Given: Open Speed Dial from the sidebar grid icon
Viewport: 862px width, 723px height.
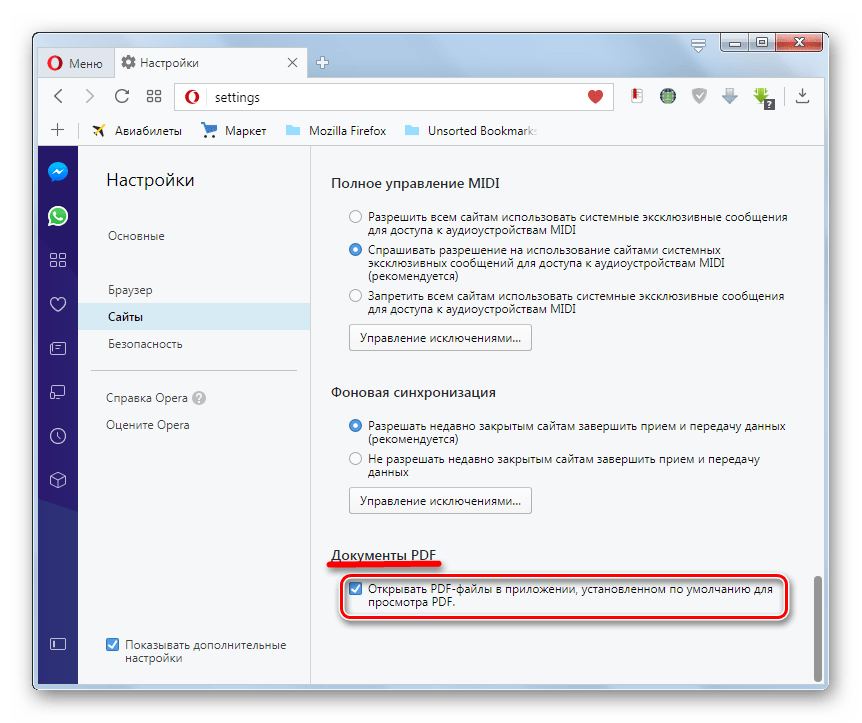Looking at the screenshot, I should [x=57, y=260].
